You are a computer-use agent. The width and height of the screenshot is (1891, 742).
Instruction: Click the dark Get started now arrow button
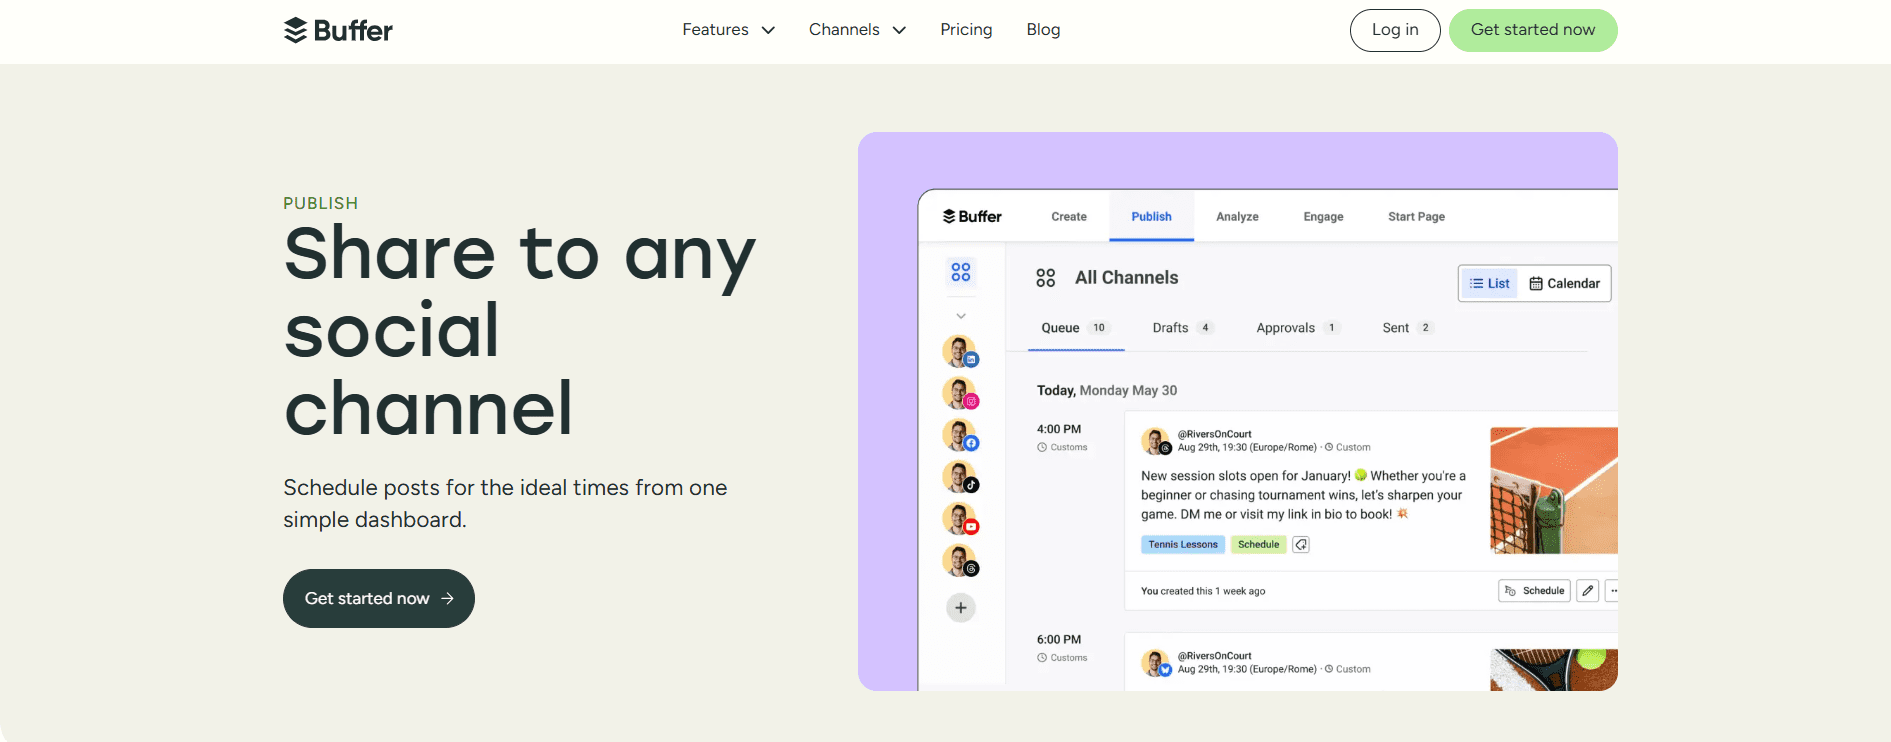pos(379,598)
